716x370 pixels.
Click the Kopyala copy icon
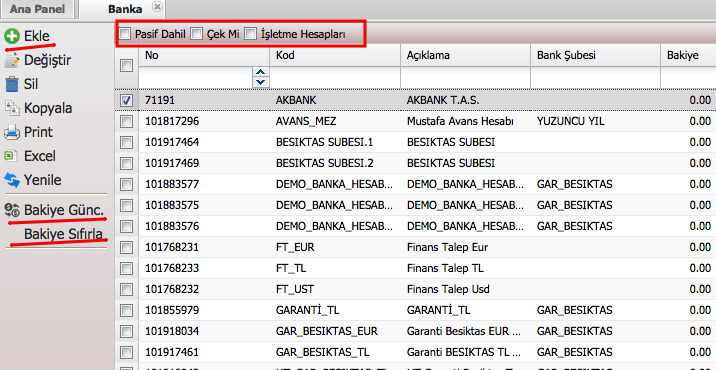12,108
